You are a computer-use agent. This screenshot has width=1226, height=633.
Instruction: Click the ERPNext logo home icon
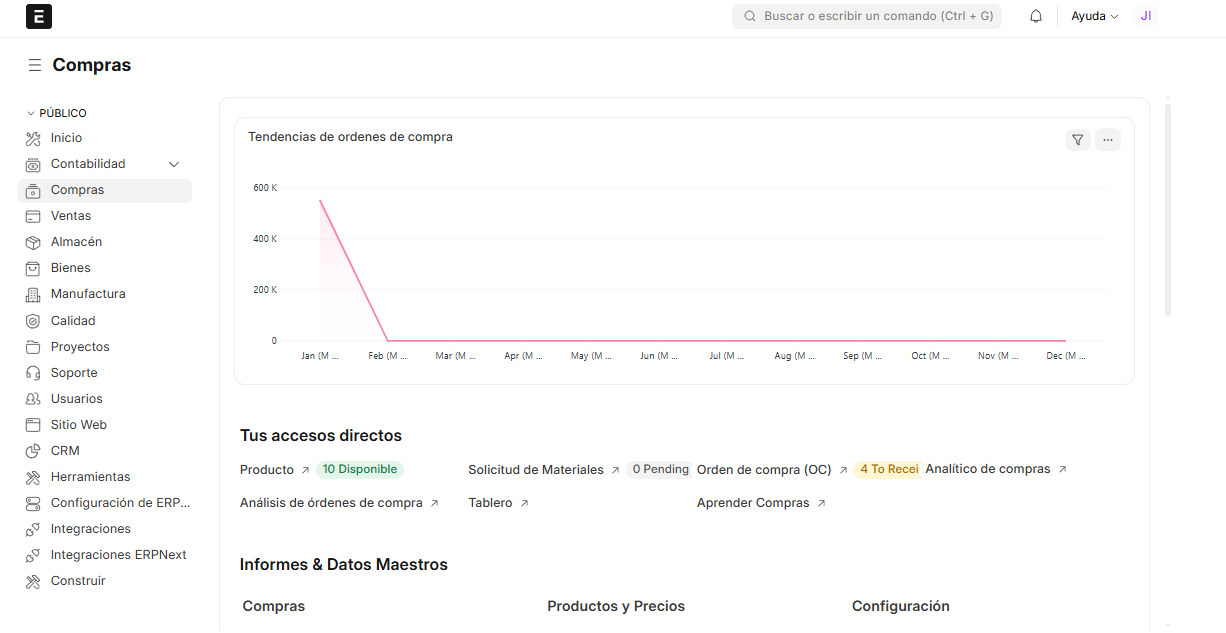click(39, 16)
